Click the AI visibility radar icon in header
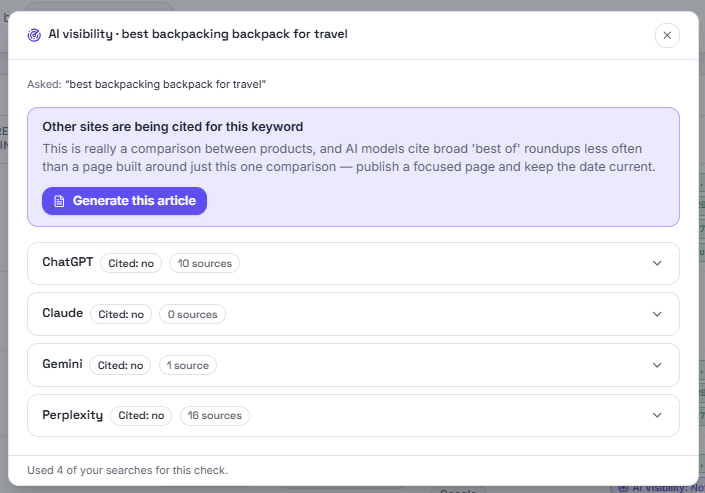This screenshot has height=493, width=705. pyautogui.click(x=34, y=35)
